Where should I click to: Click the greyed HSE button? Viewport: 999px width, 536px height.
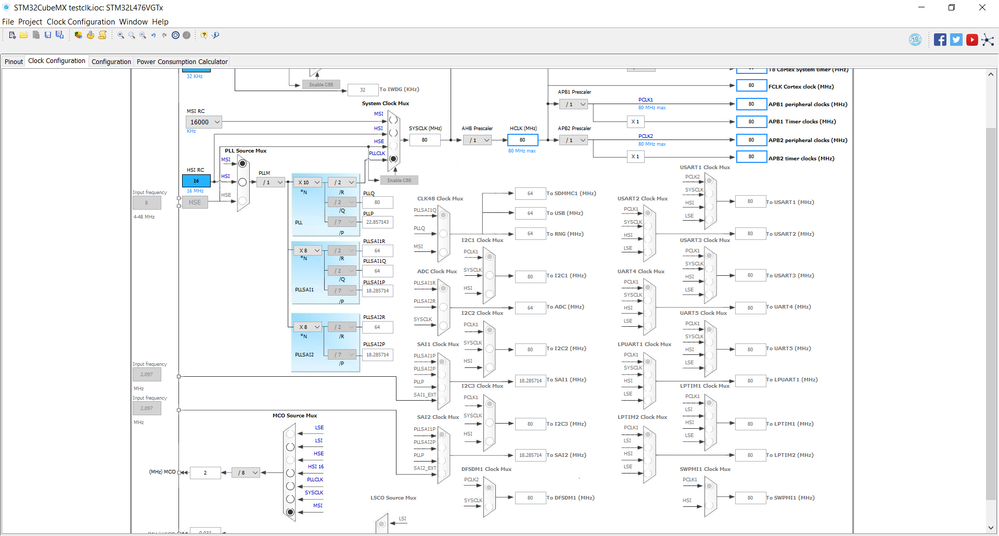194,202
